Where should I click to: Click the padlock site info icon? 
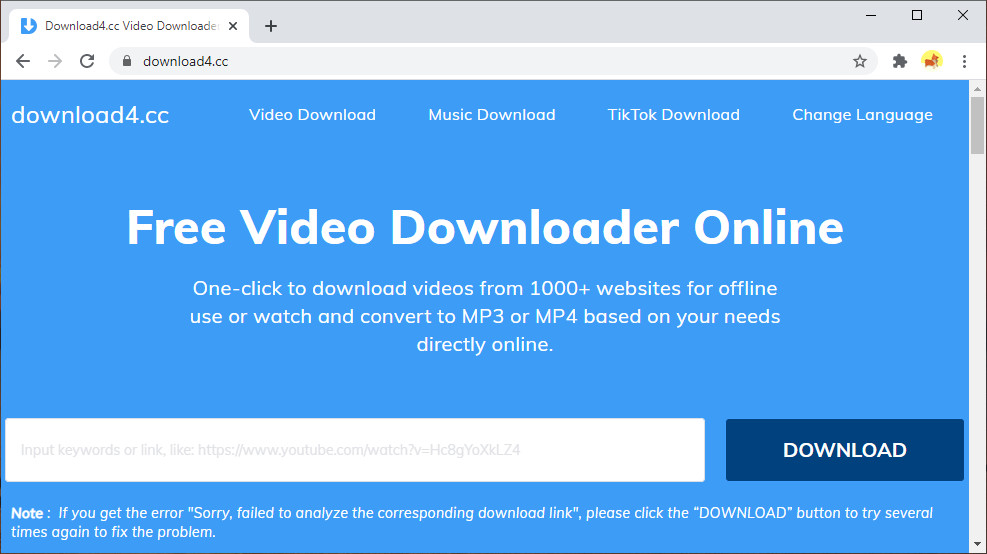tap(127, 61)
